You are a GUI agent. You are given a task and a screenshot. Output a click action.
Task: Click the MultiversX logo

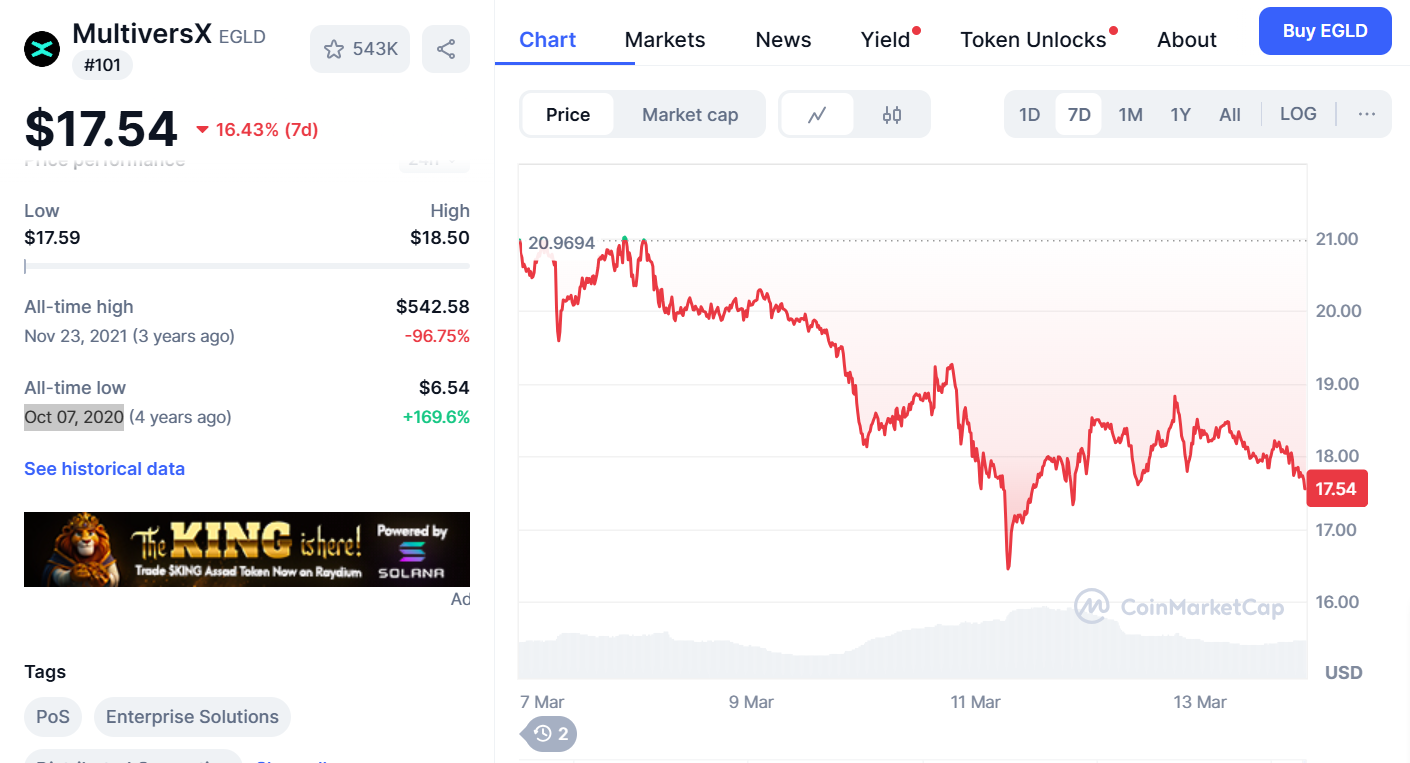(41, 48)
